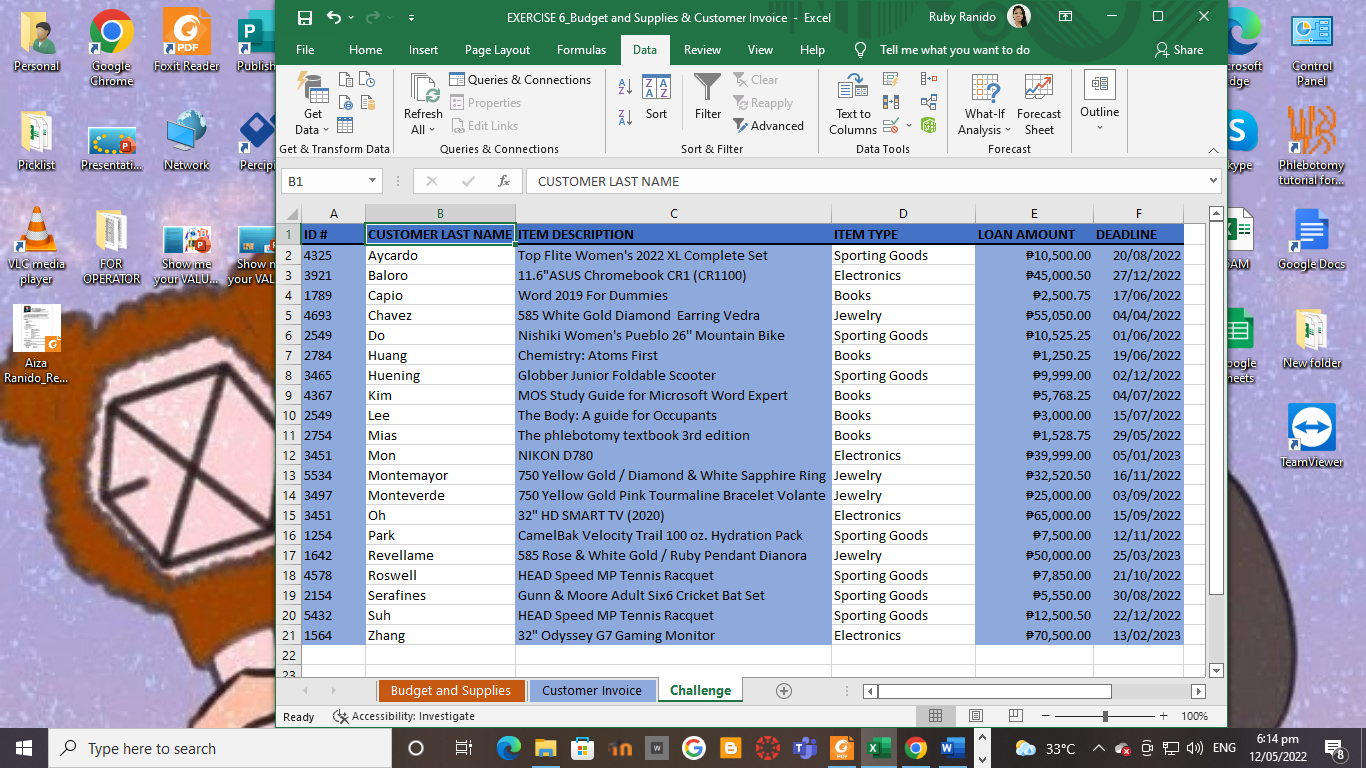Switch to the Home ribbon tab
1366x768 pixels.
(366, 50)
